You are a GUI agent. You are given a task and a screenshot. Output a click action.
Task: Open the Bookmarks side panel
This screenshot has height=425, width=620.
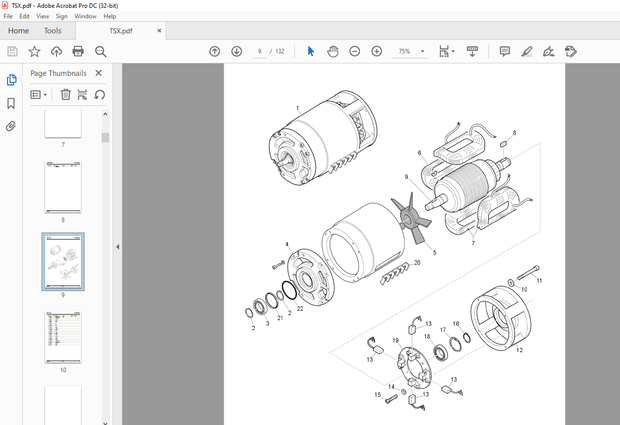click(11, 104)
